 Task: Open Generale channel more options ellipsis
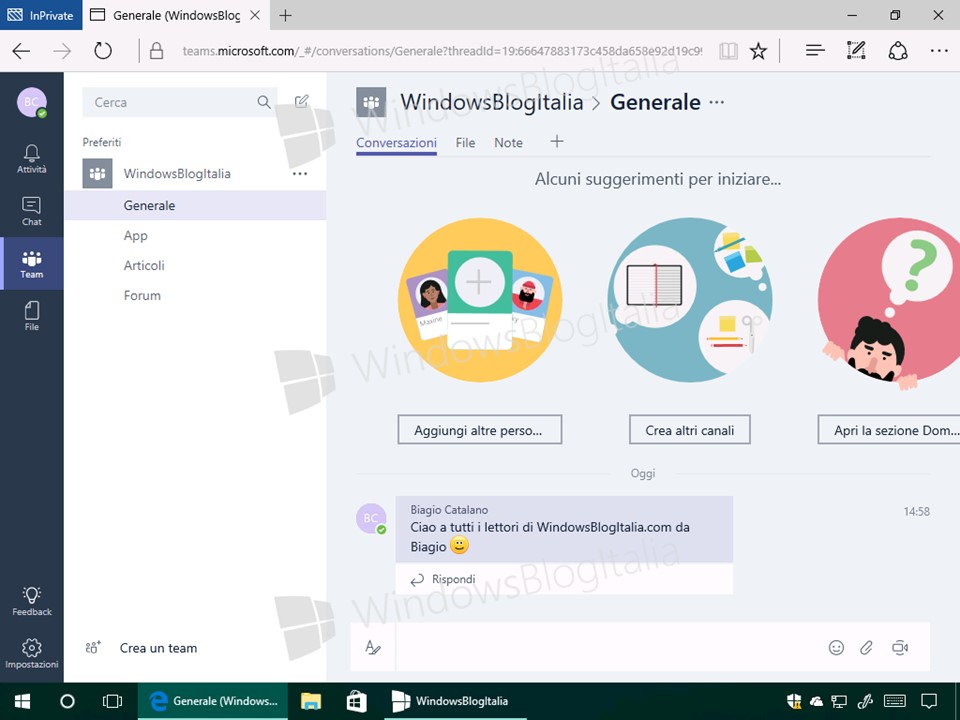(x=716, y=102)
